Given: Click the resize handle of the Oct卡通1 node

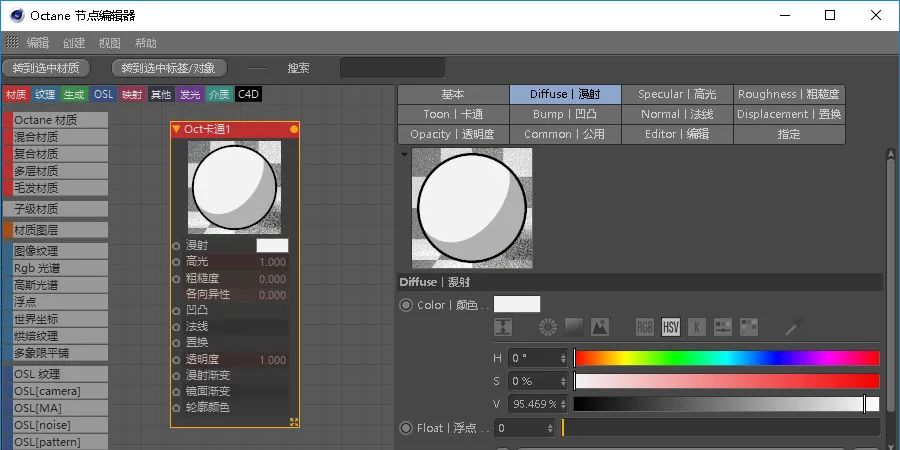Looking at the screenshot, I should pos(294,422).
